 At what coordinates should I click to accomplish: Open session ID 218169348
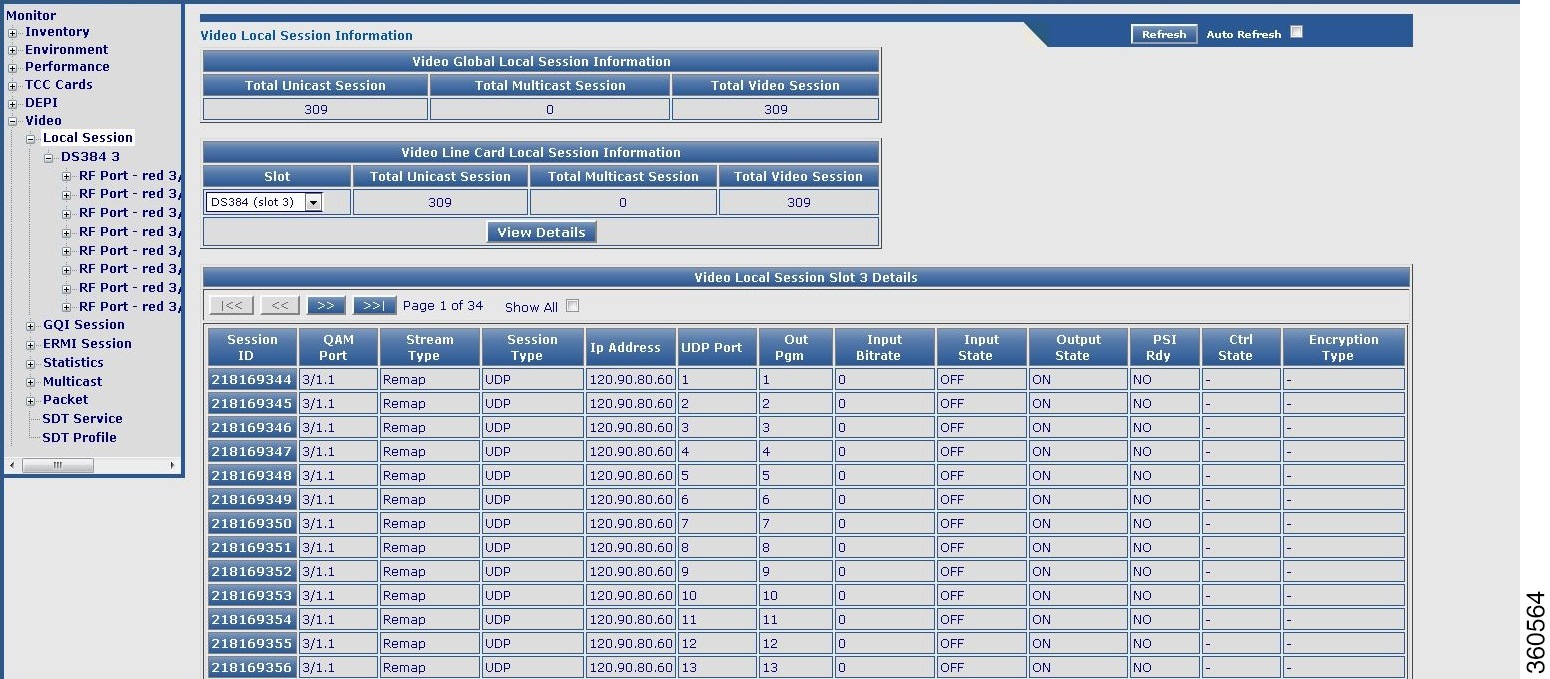[x=252, y=476]
